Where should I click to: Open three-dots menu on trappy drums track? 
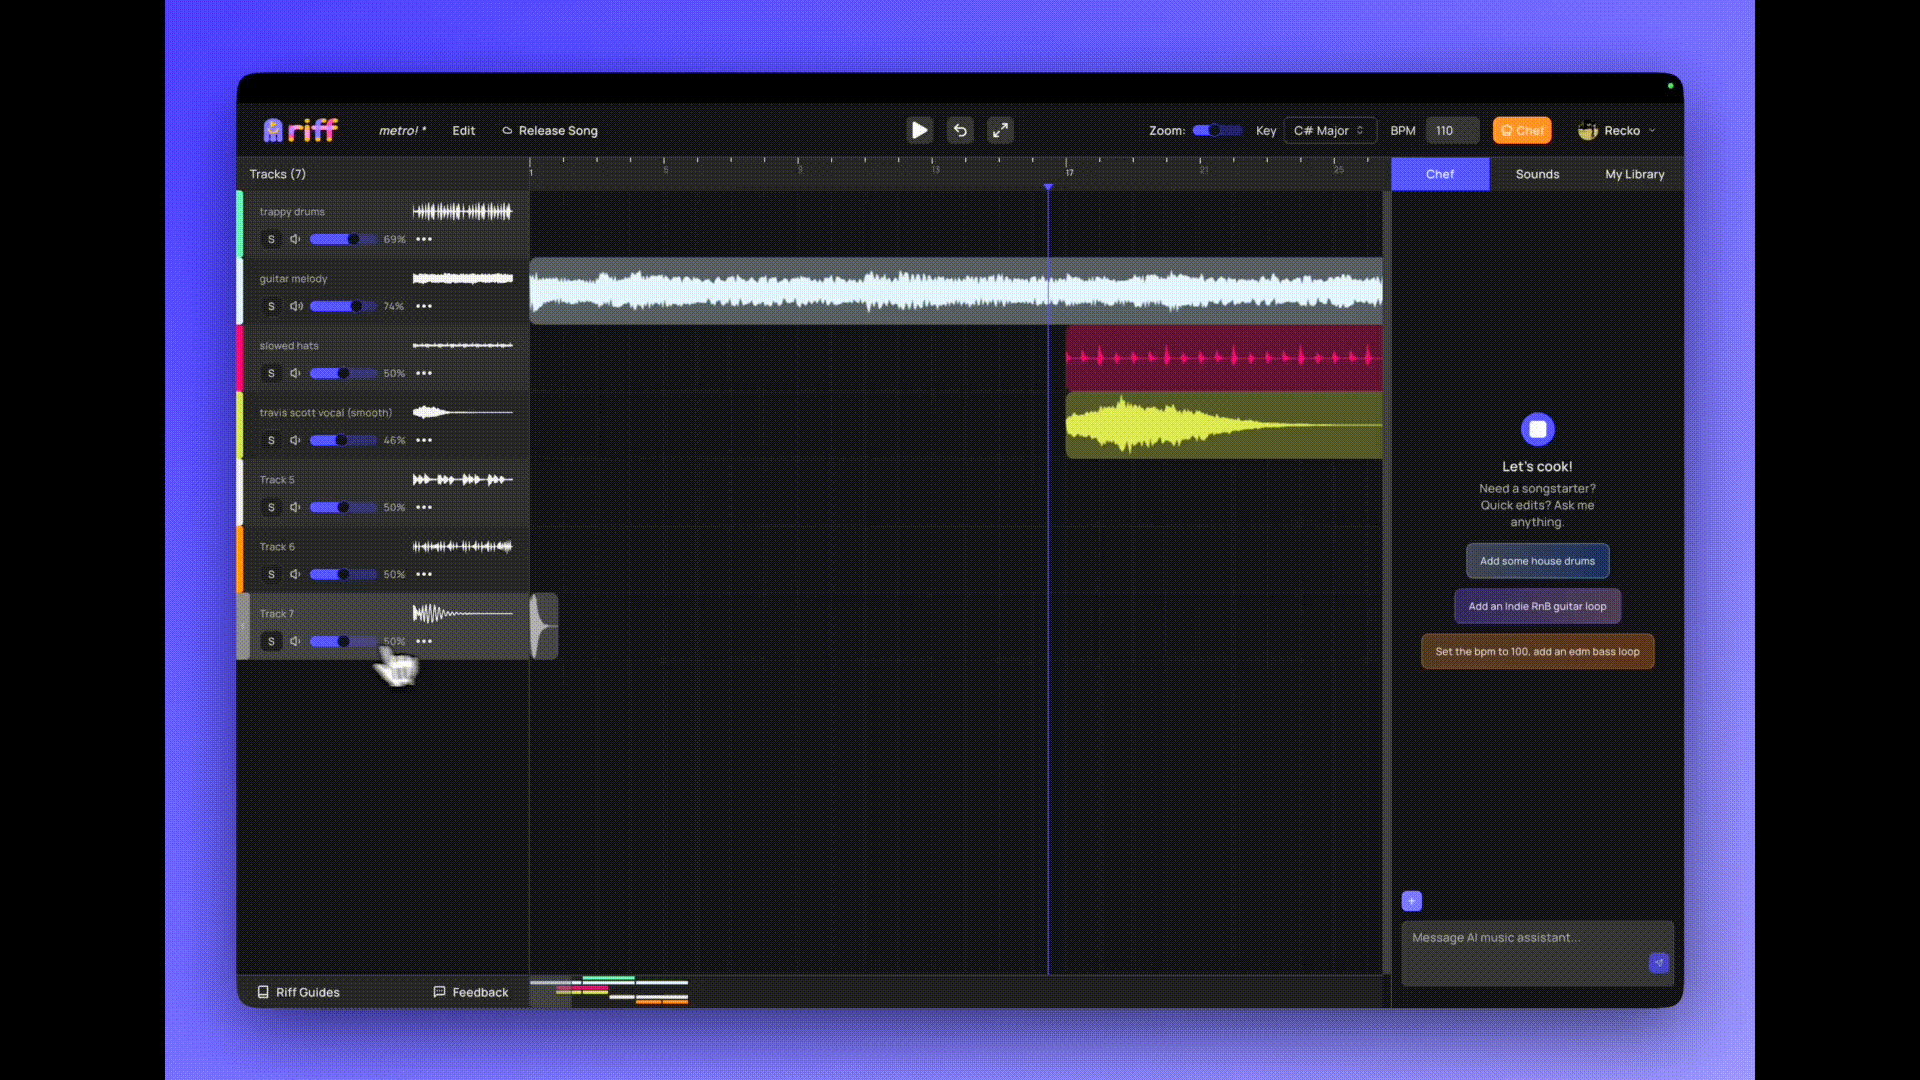(x=424, y=239)
